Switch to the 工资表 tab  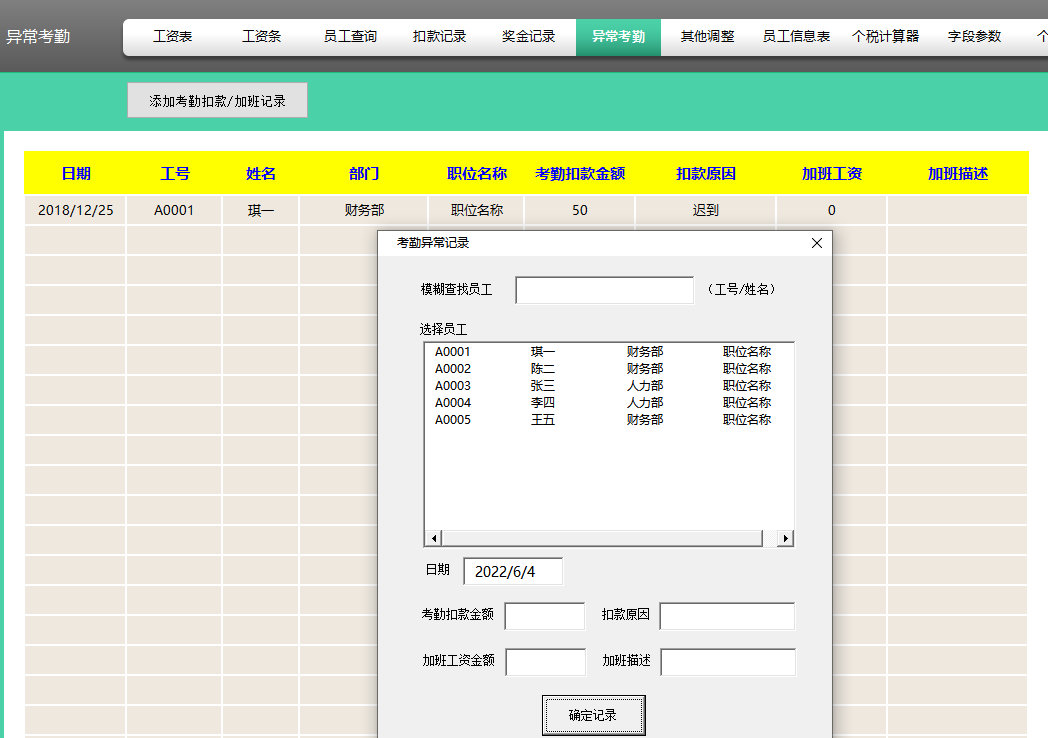[171, 36]
